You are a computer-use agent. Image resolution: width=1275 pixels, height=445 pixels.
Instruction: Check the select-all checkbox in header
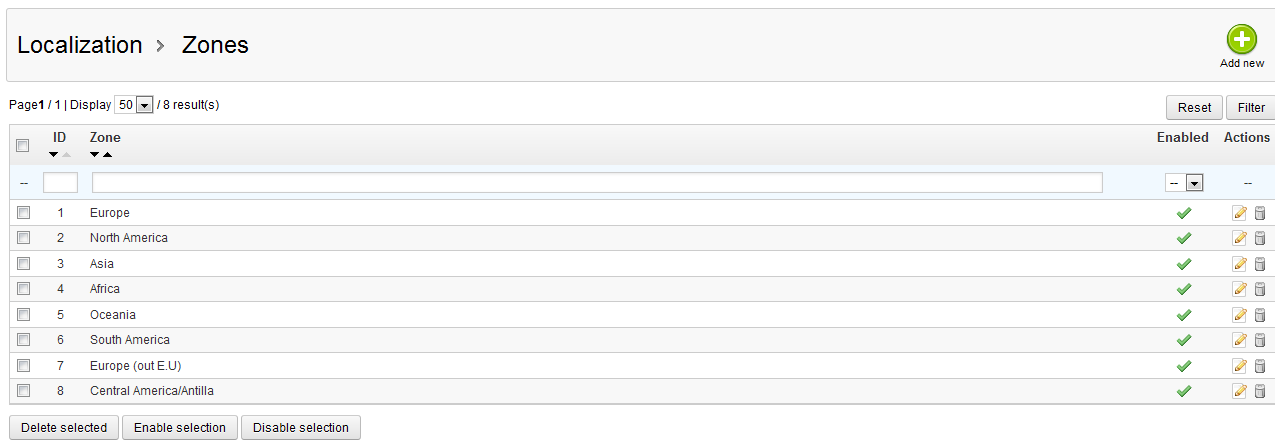[23, 146]
